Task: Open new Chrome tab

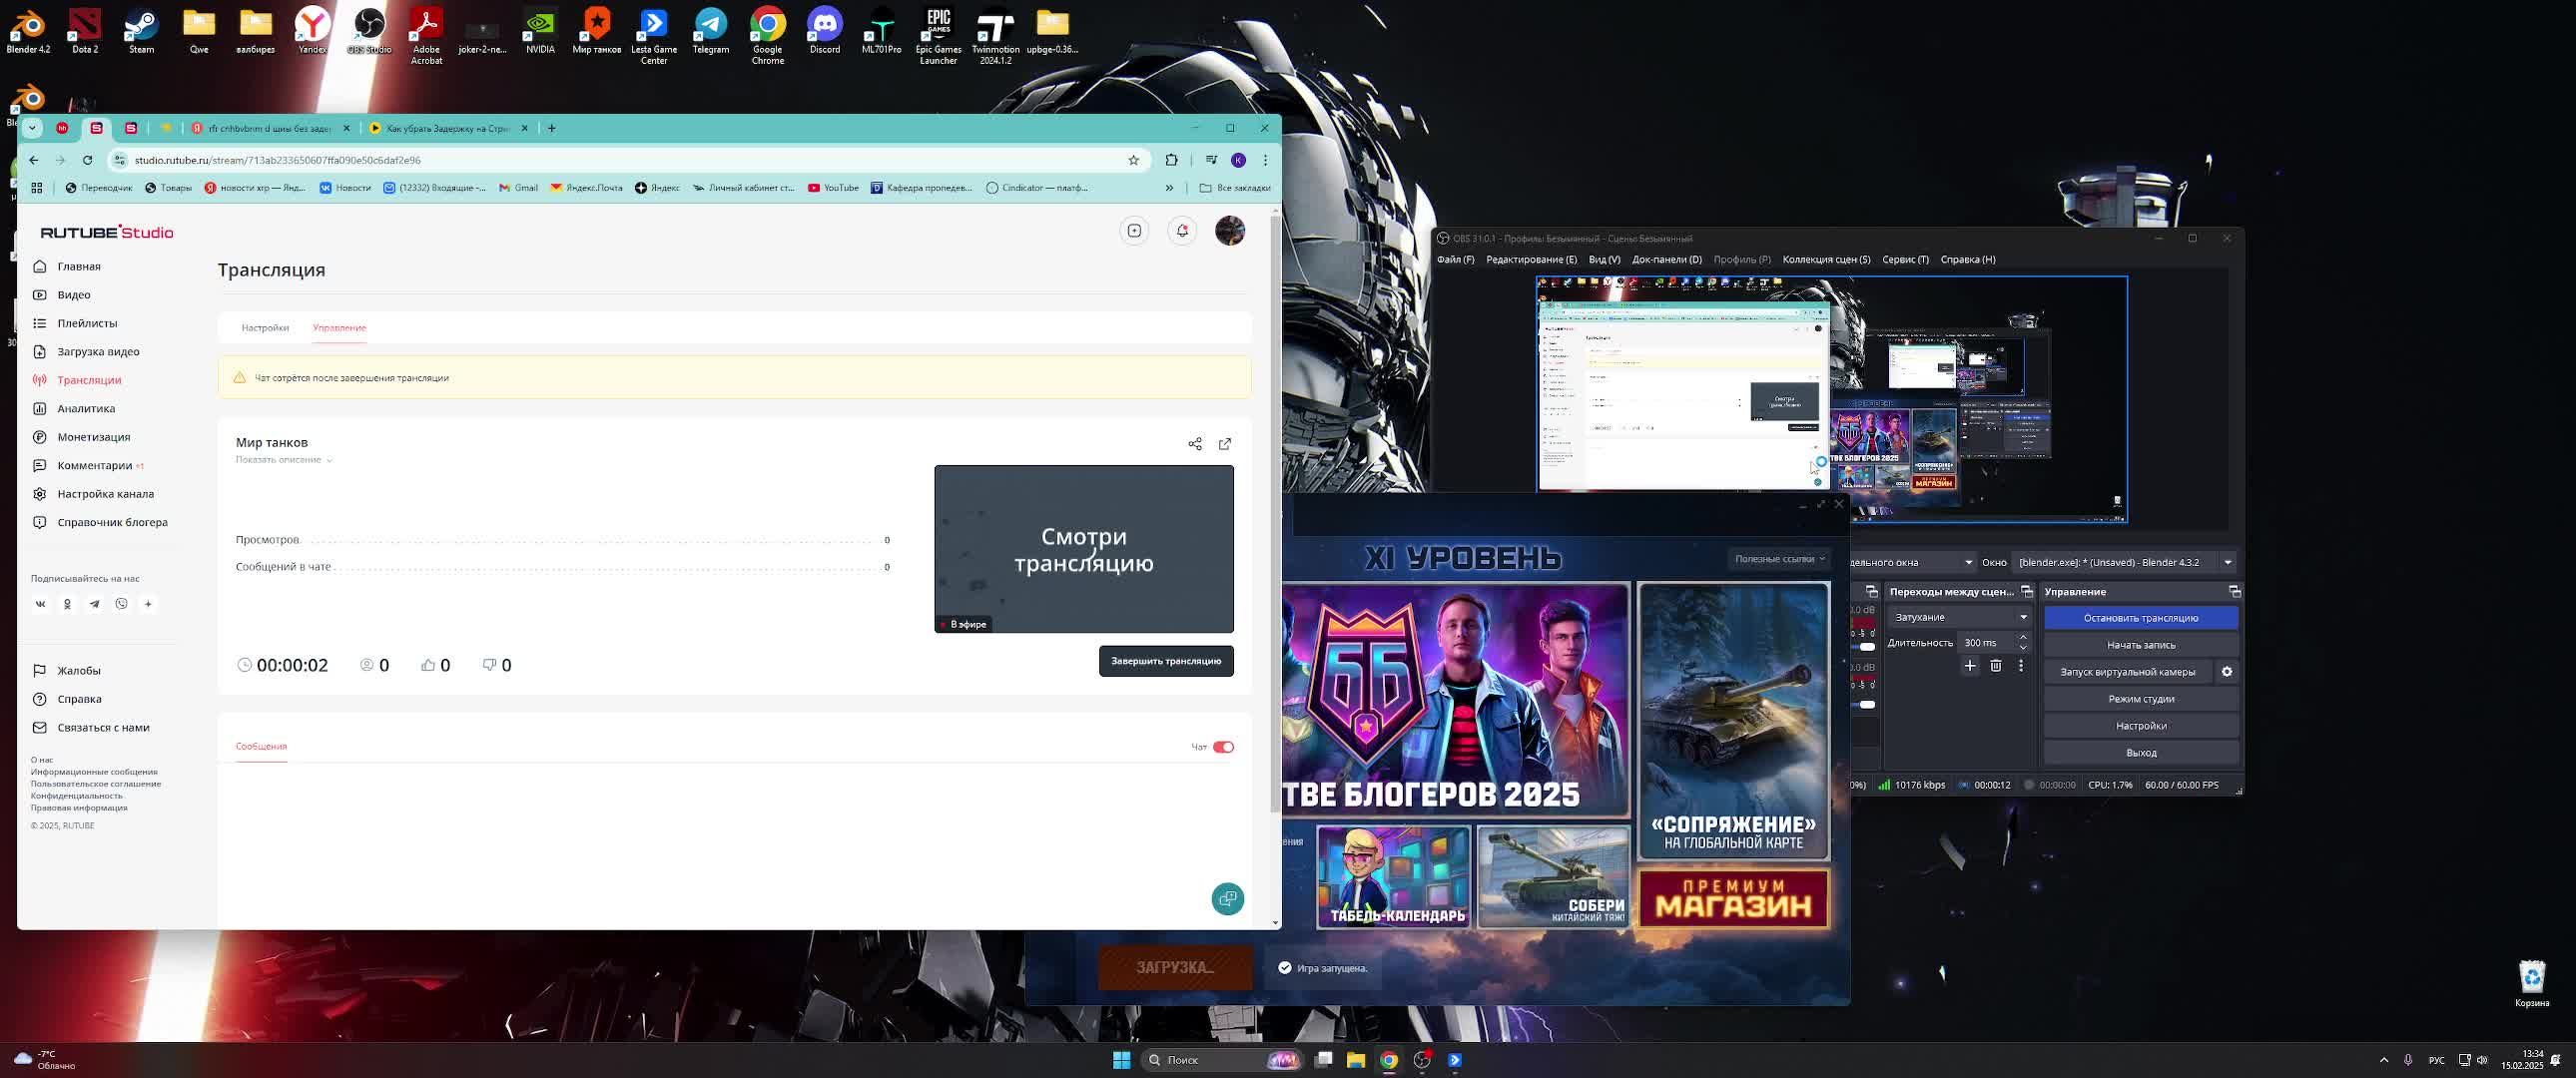Action: tap(551, 128)
